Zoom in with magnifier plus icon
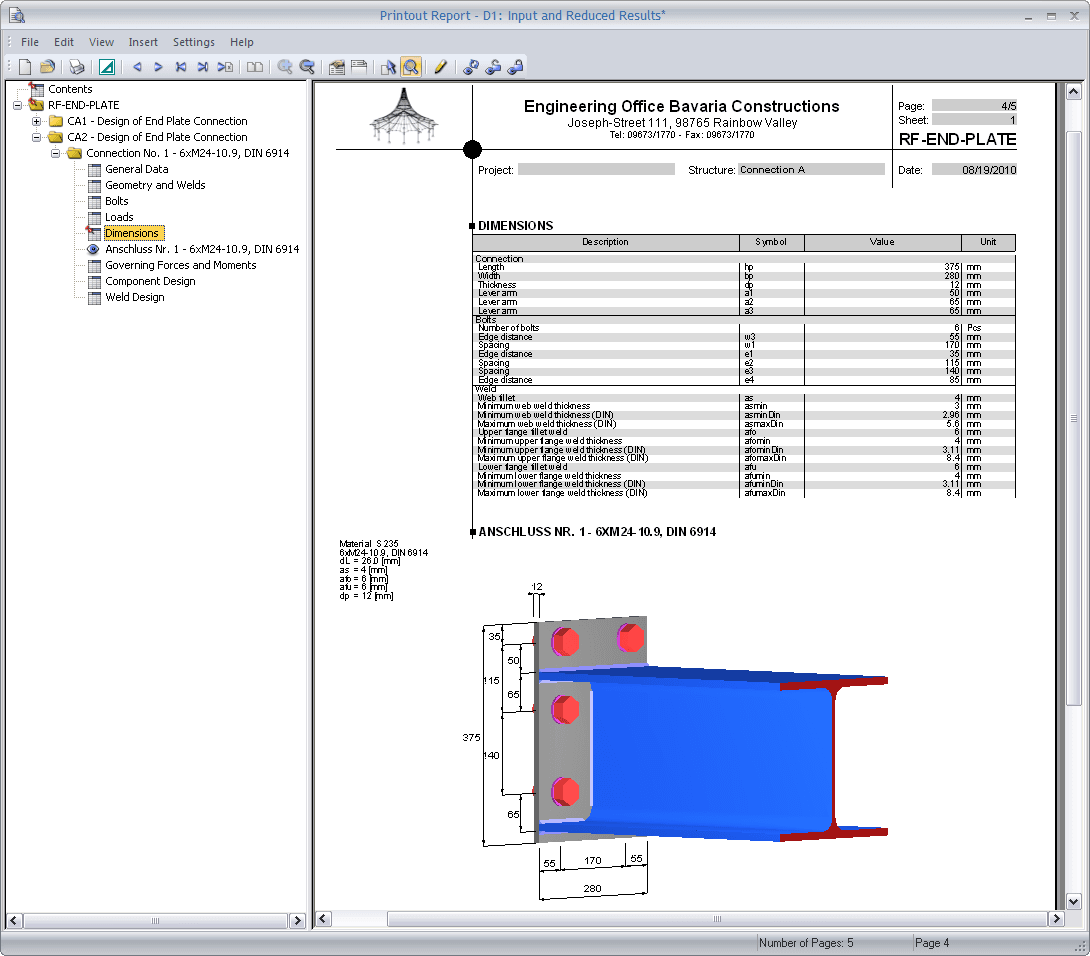The width and height of the screenshot is (1090, 956). tap(285, 67)
